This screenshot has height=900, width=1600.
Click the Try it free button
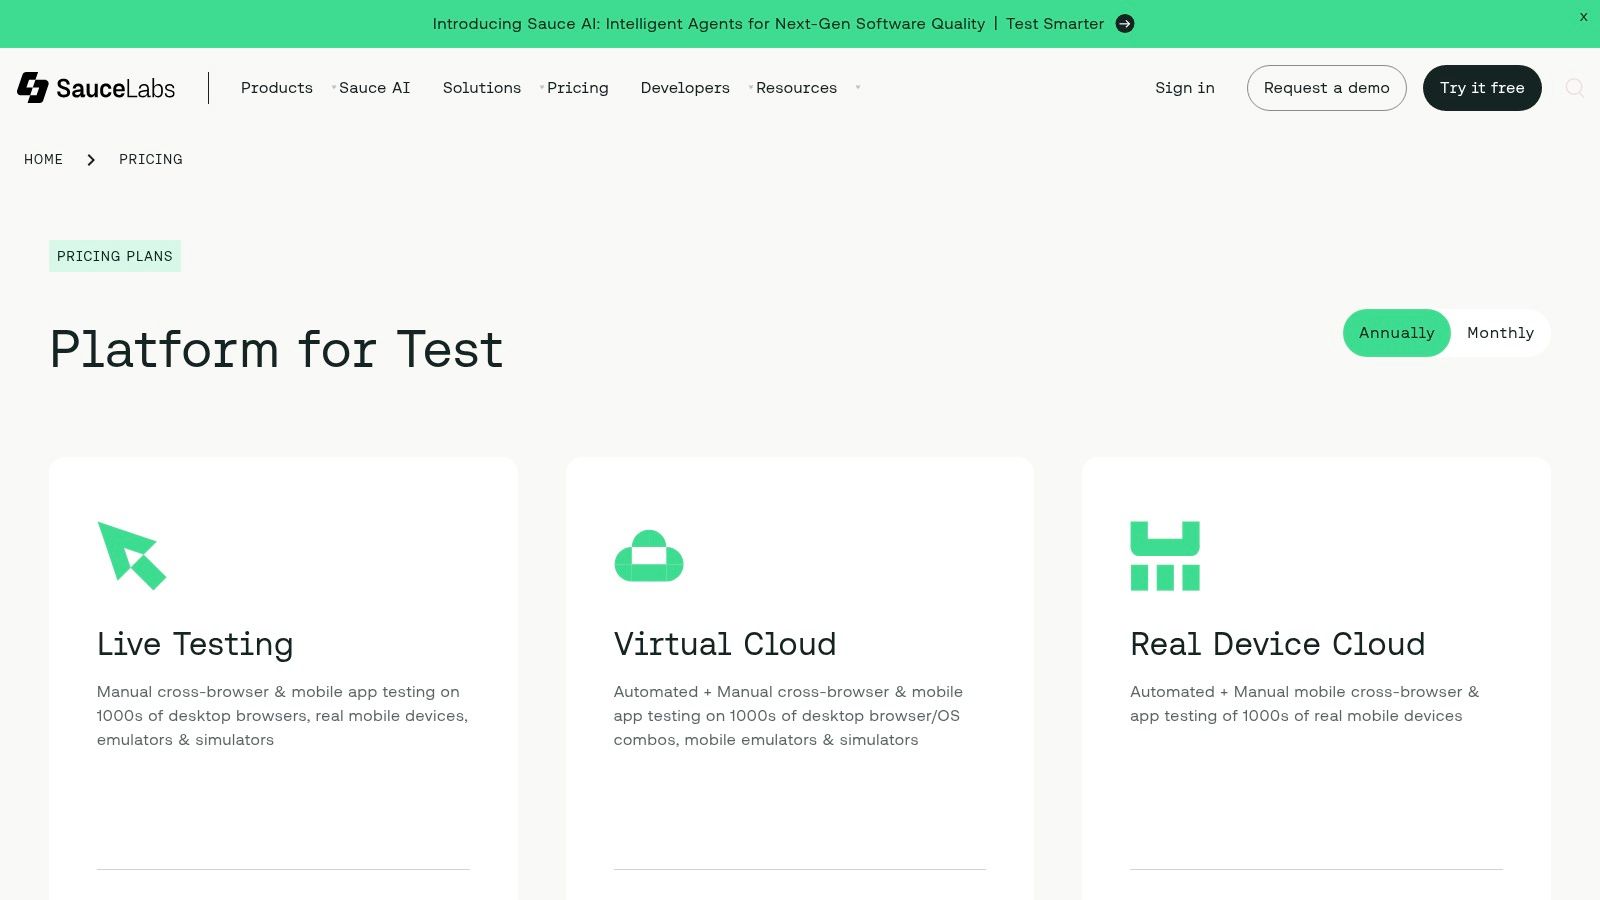coord(1482,88)
